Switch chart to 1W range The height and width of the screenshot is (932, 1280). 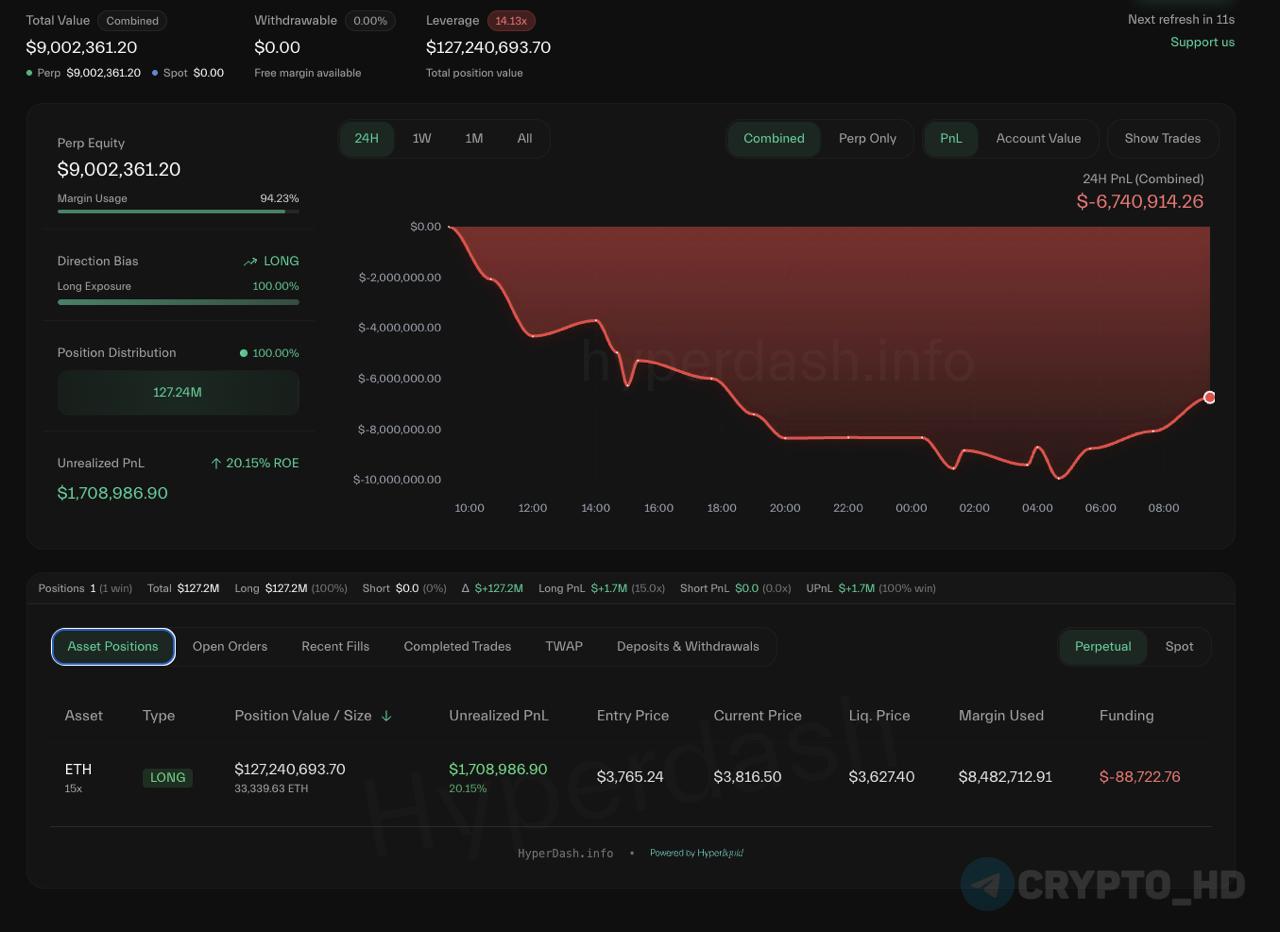[422, 138]
